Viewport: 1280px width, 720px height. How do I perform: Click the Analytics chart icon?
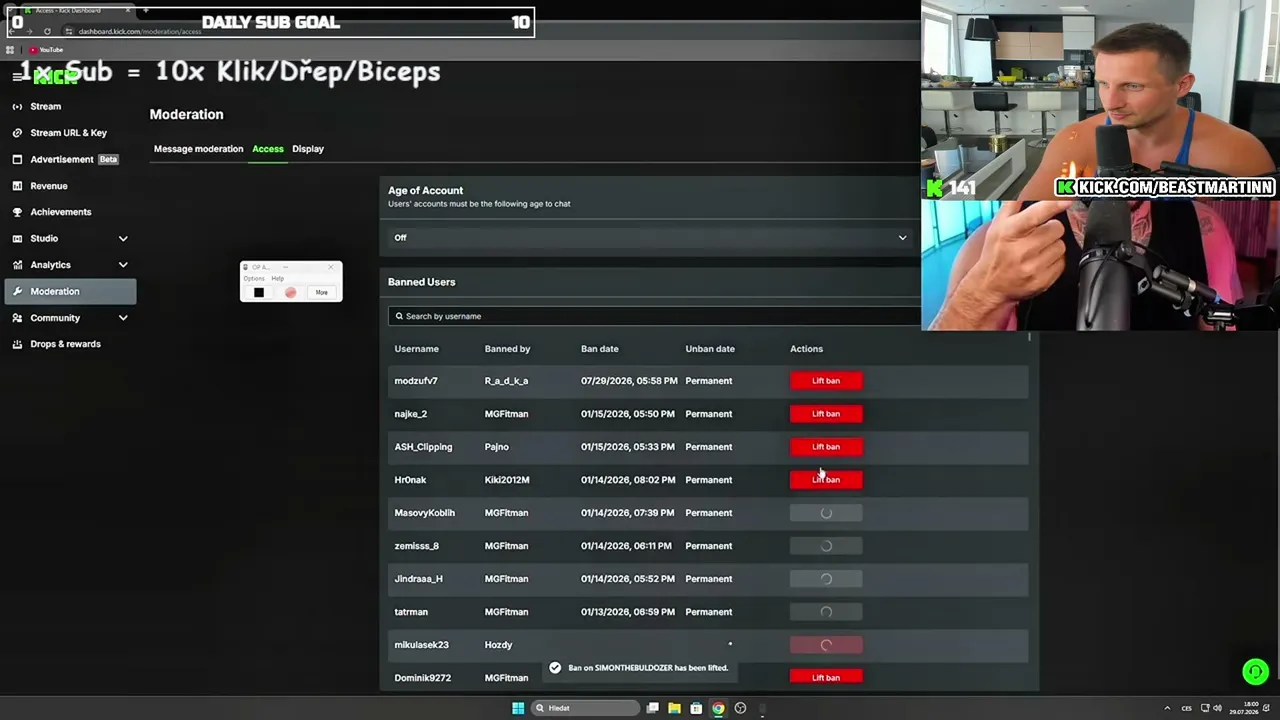(17, 265)
